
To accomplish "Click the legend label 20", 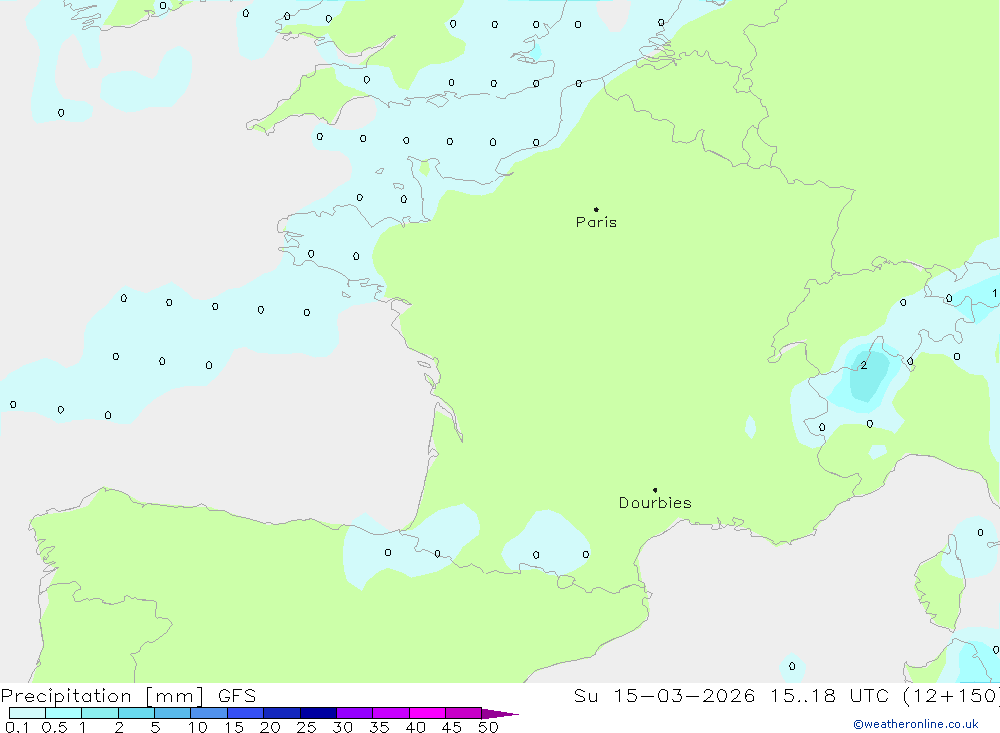I will (270, 727).
